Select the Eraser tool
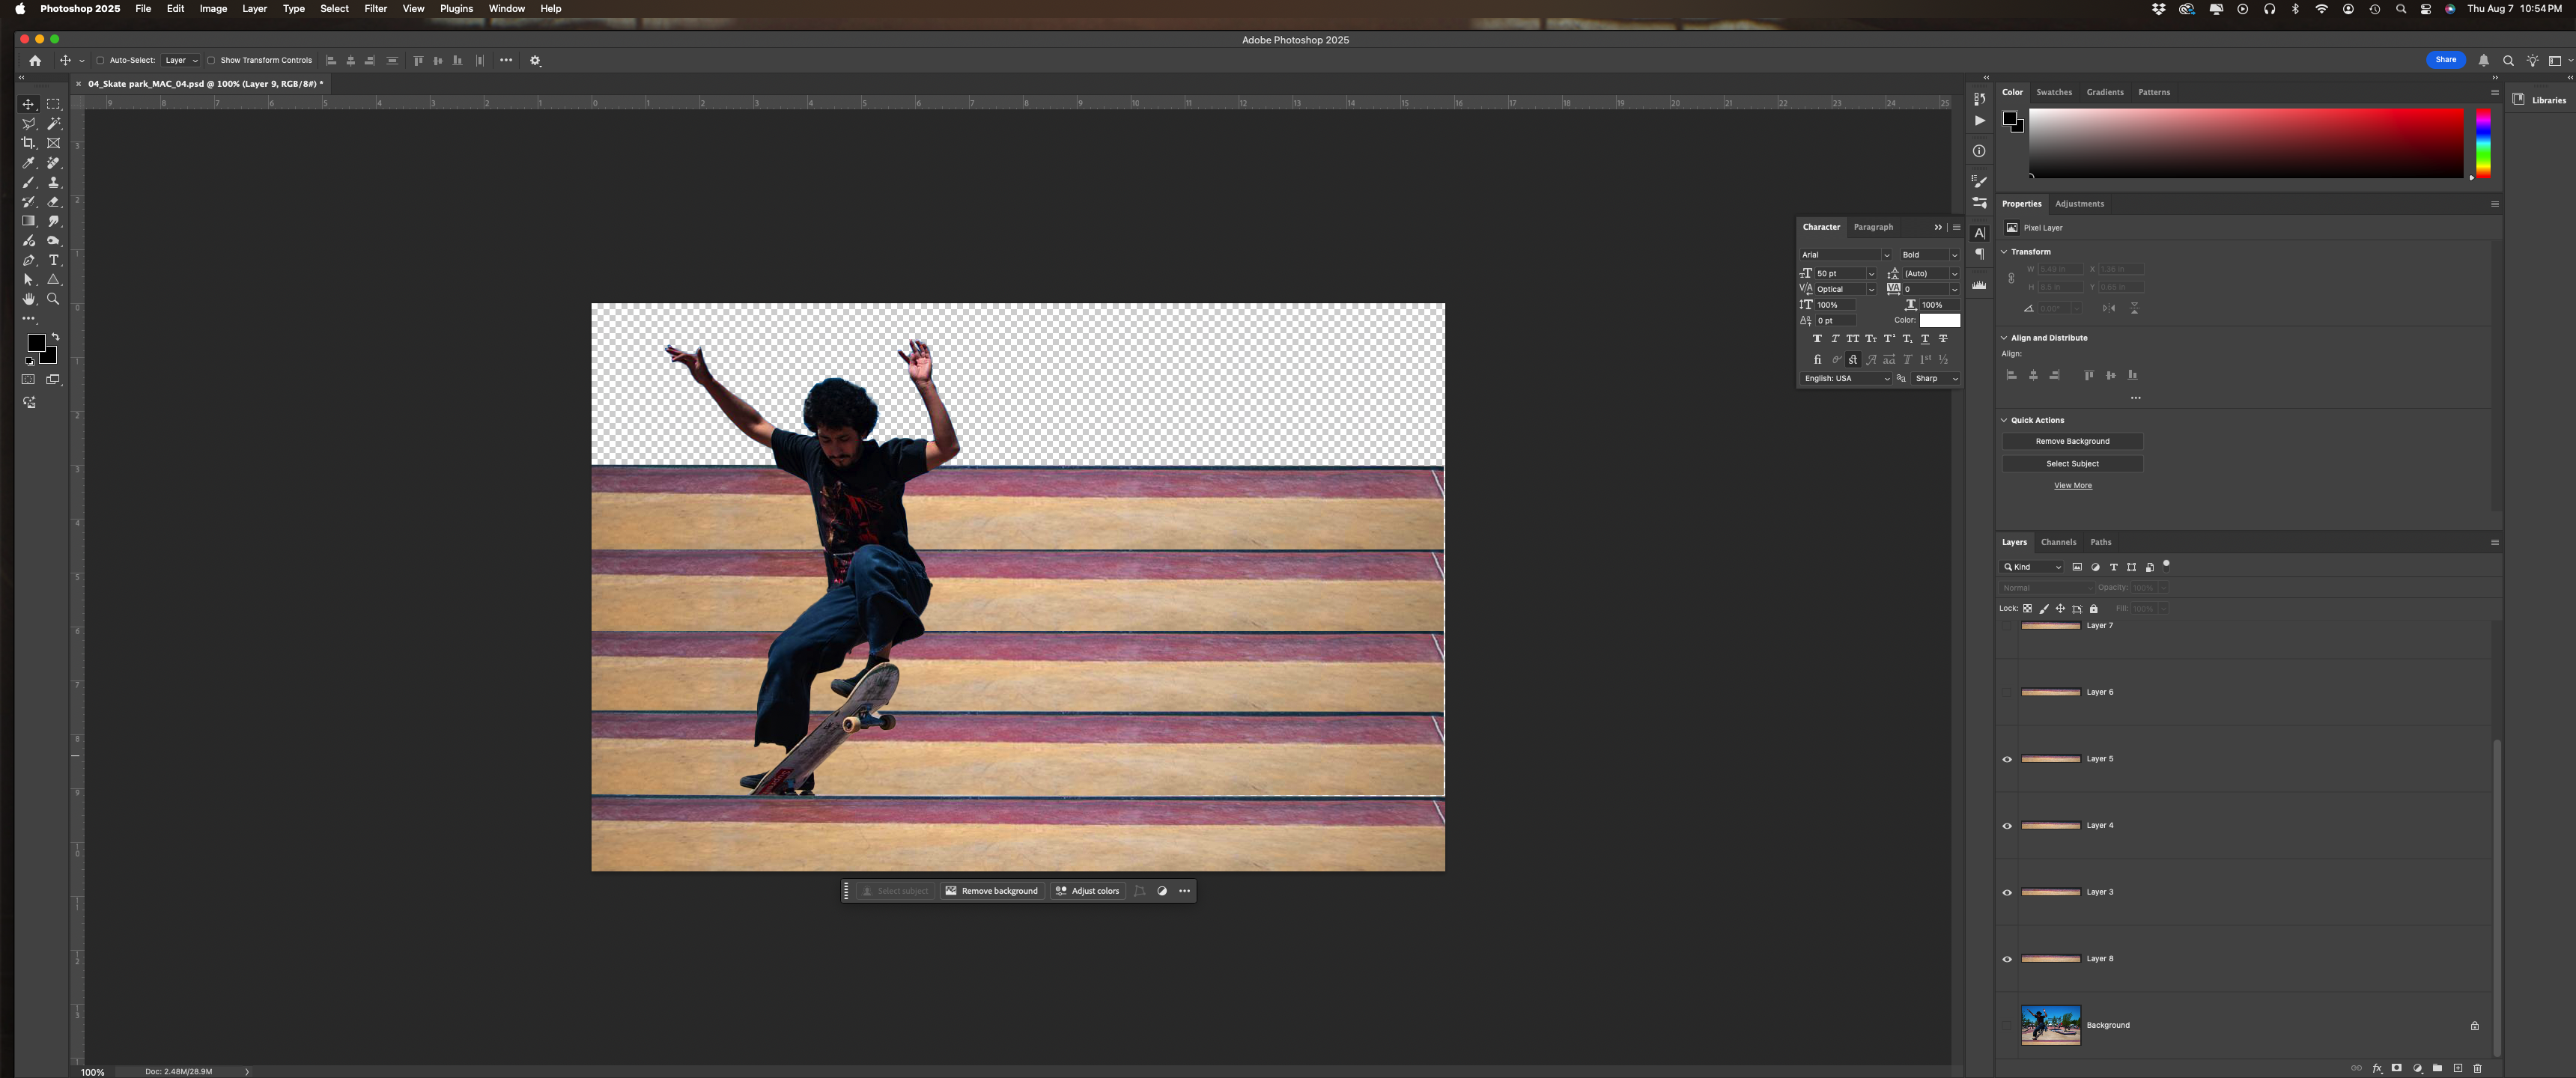 coord(54,202)
